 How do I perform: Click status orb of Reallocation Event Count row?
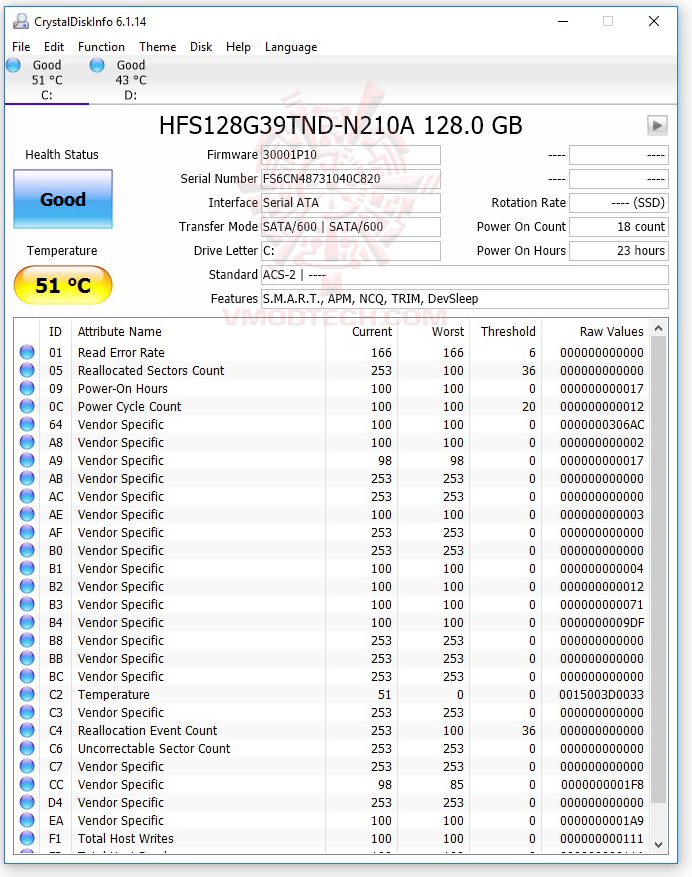27,730
